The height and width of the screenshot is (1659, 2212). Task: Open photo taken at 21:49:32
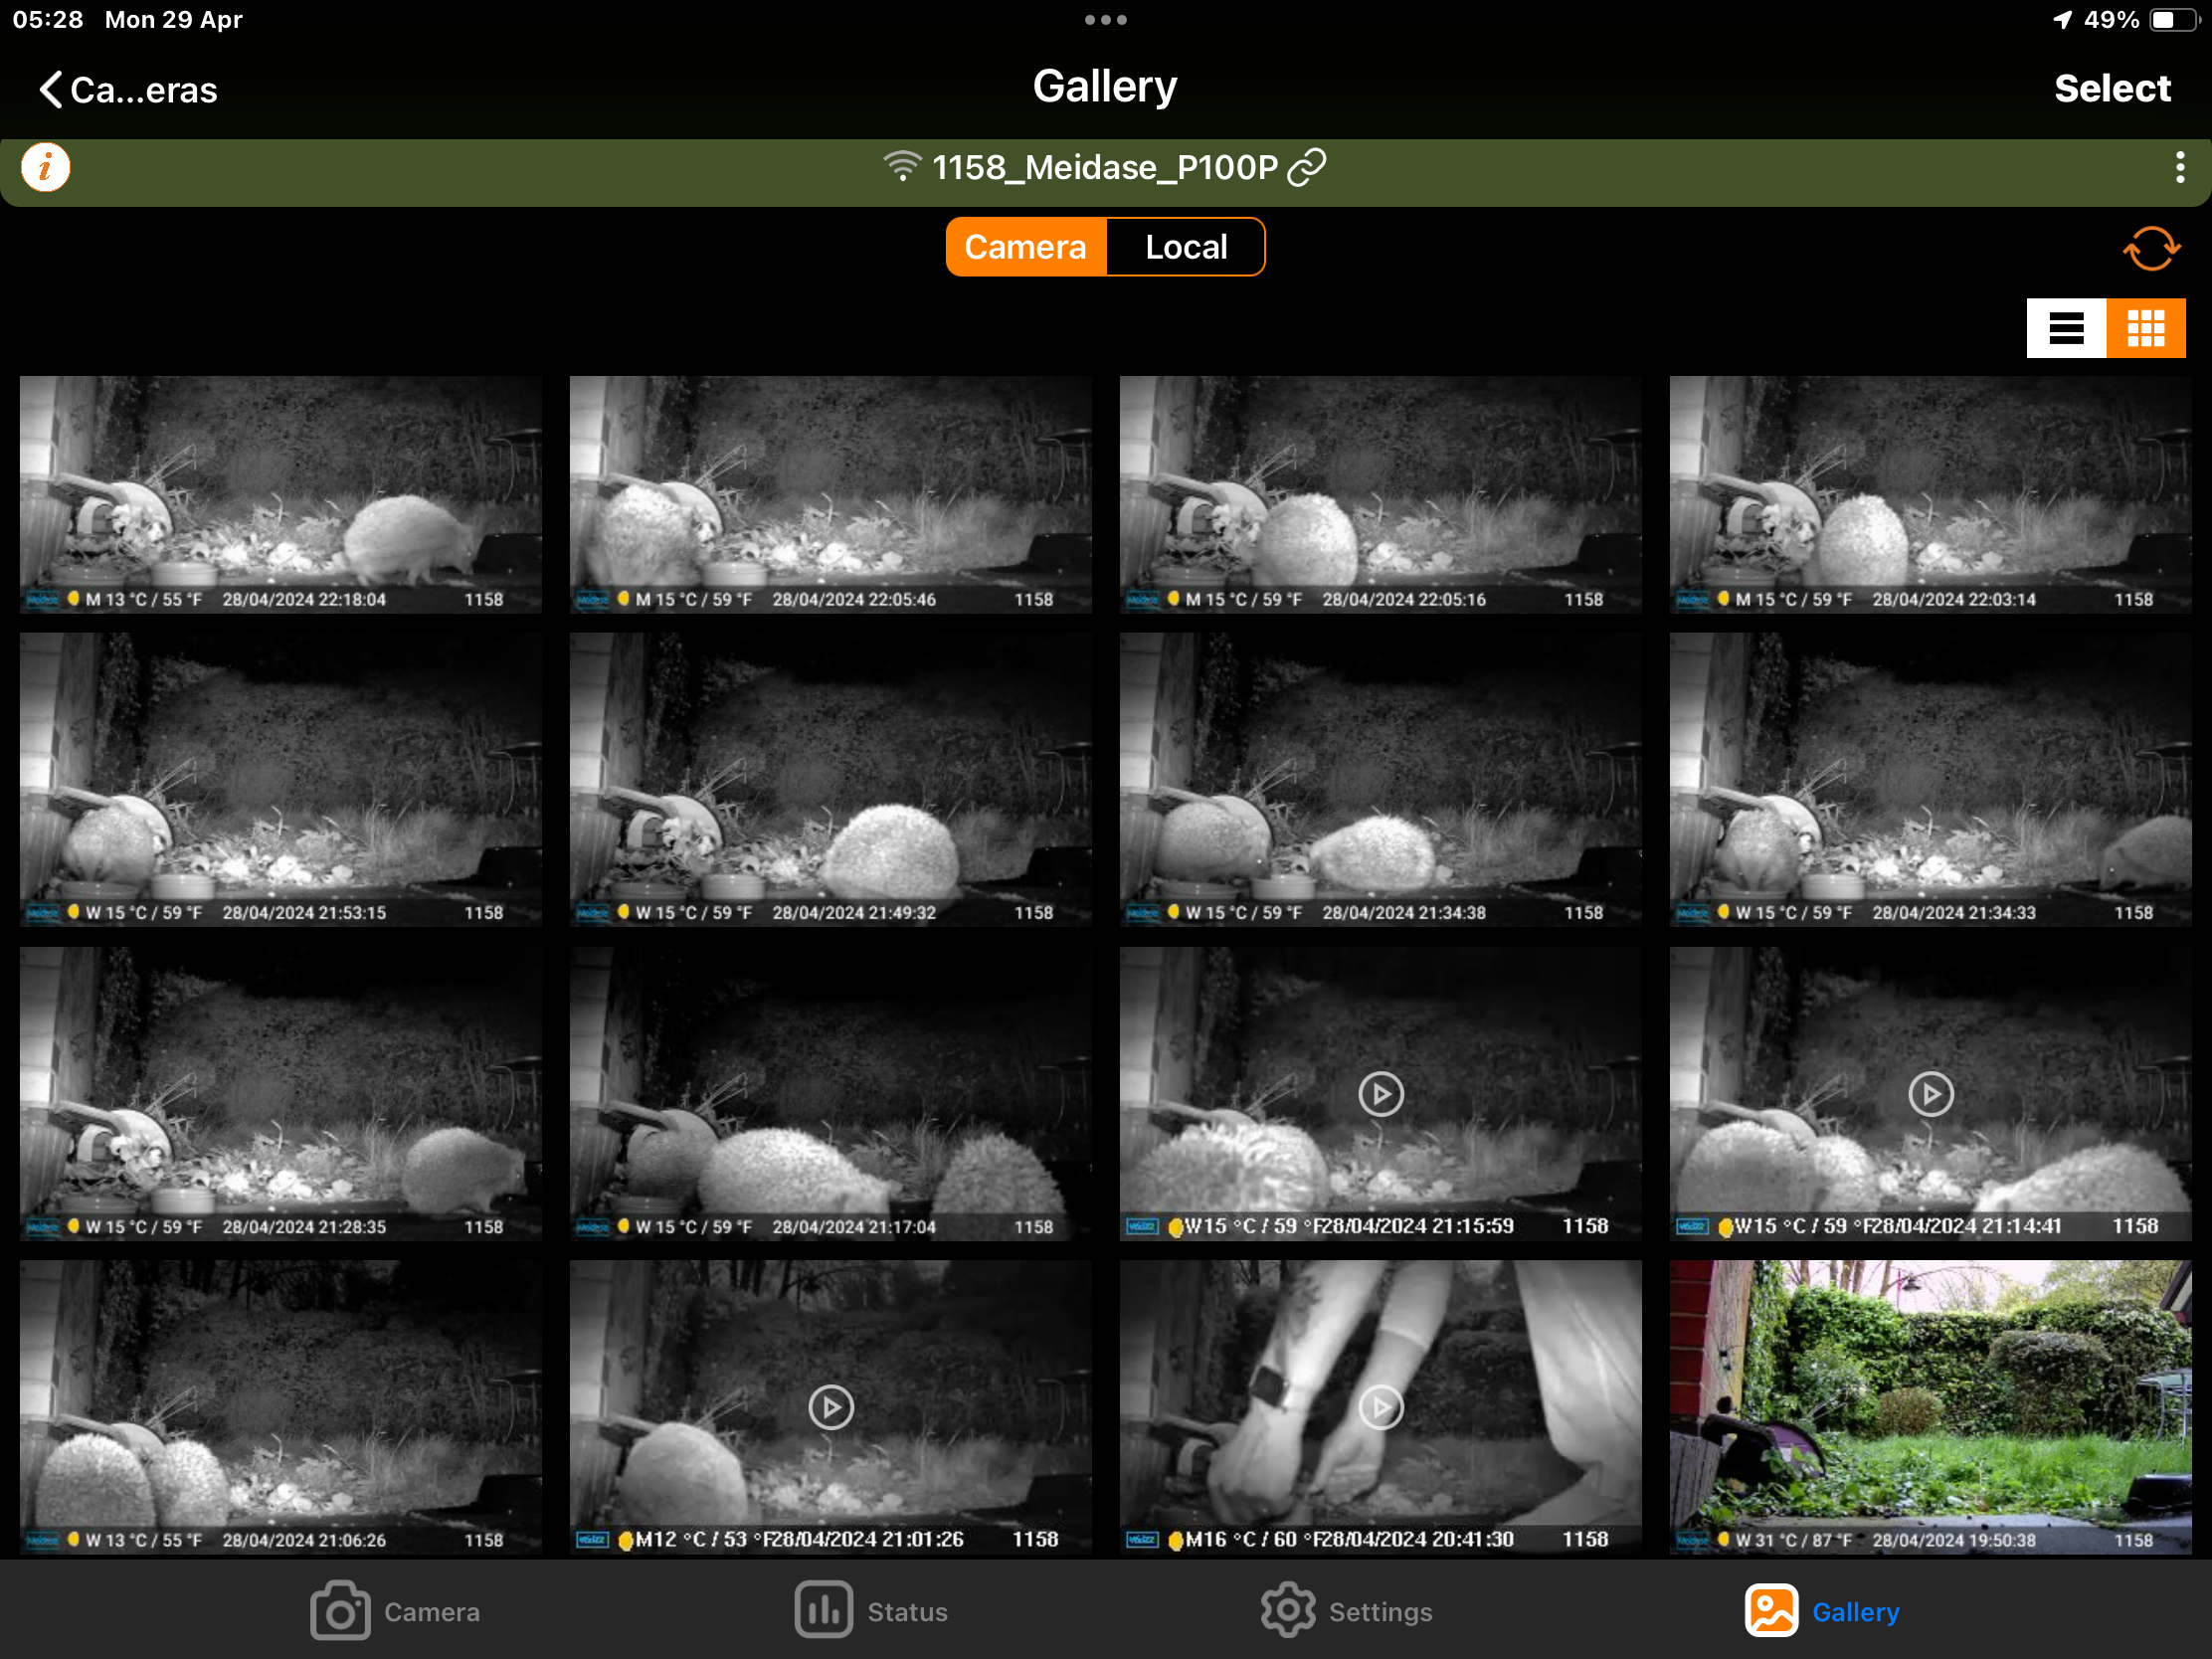click(830, 779)
